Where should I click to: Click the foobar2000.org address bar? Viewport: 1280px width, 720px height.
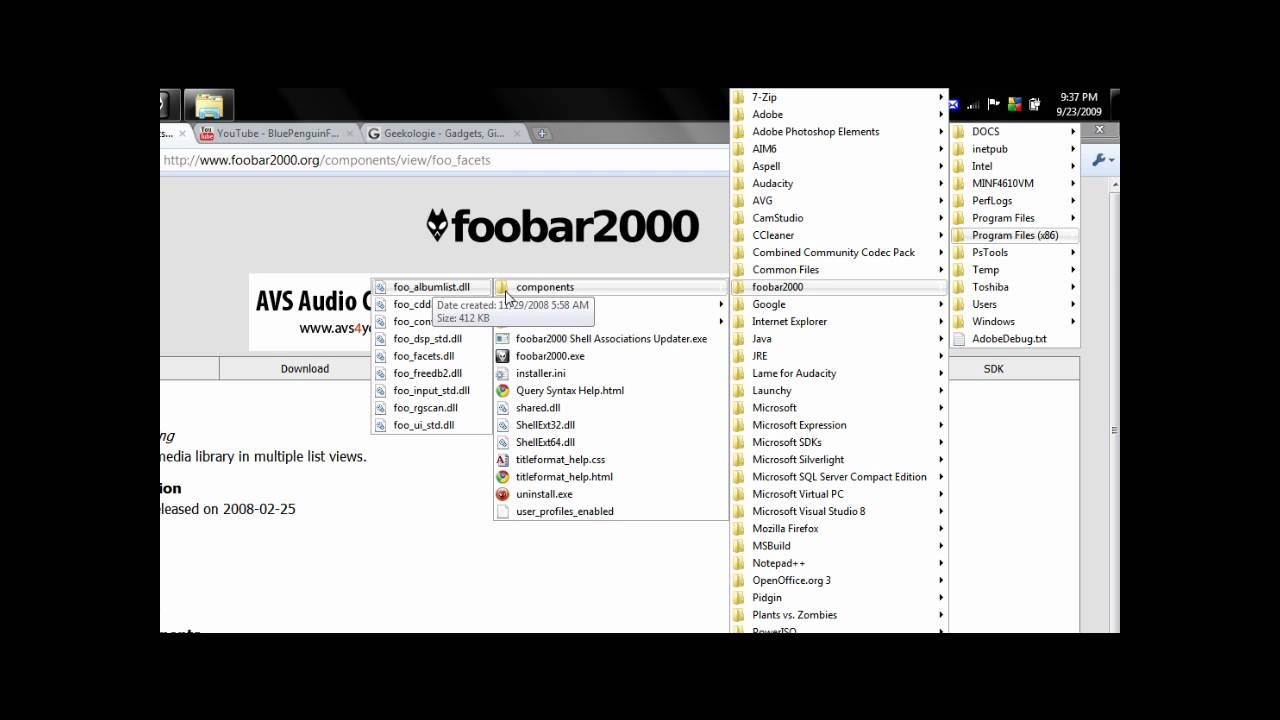click(445, 160)
